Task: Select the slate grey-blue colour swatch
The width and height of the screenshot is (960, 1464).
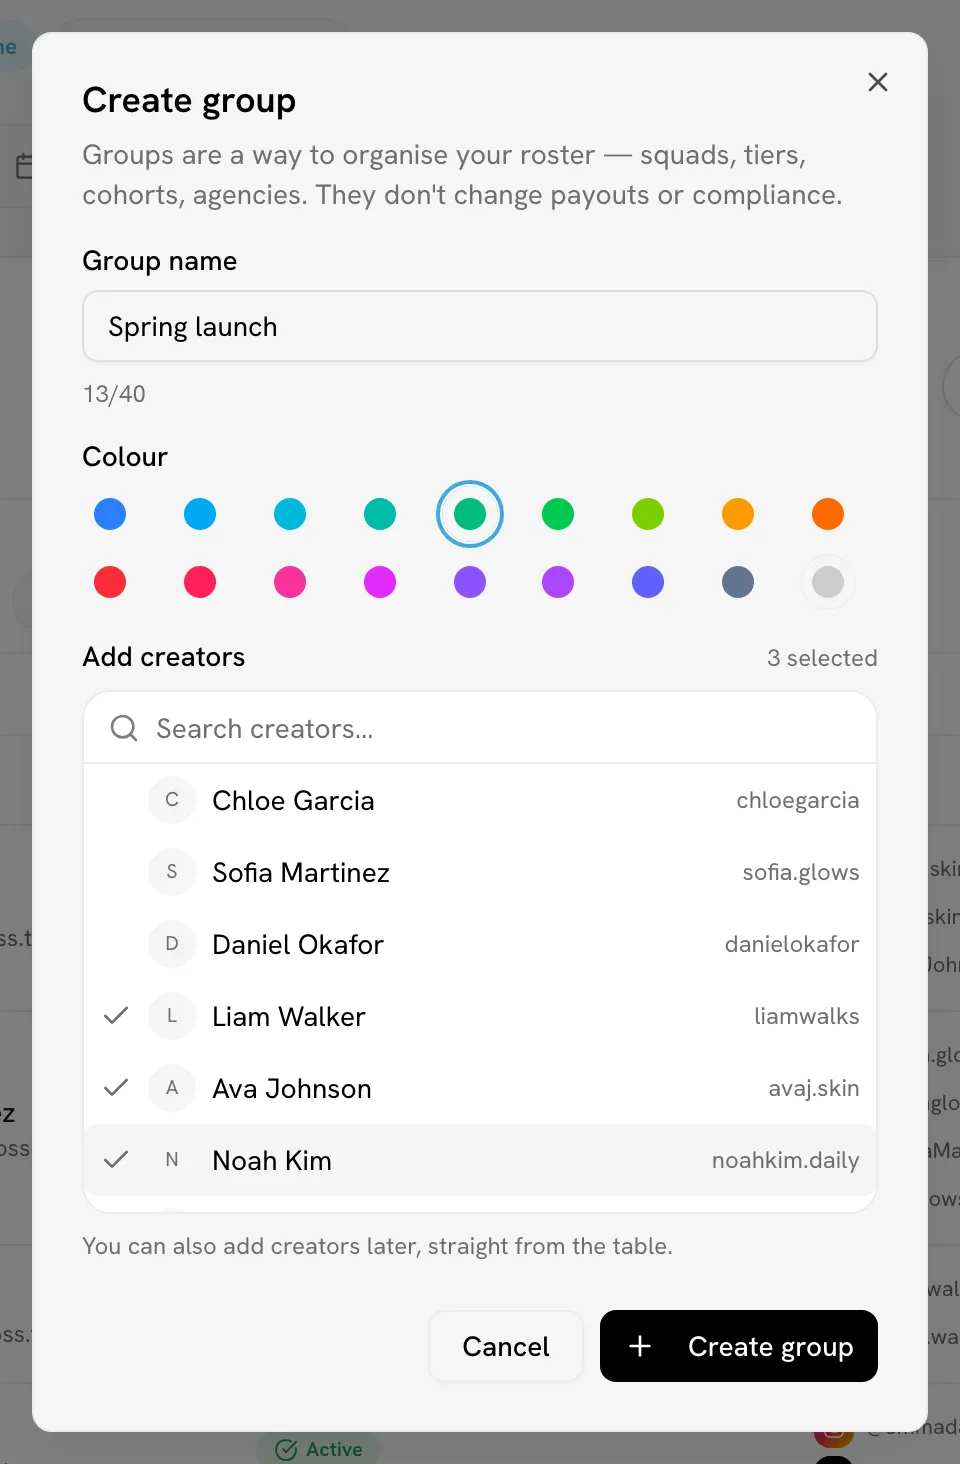Action: pyautogui.click(x=738, y=582)
